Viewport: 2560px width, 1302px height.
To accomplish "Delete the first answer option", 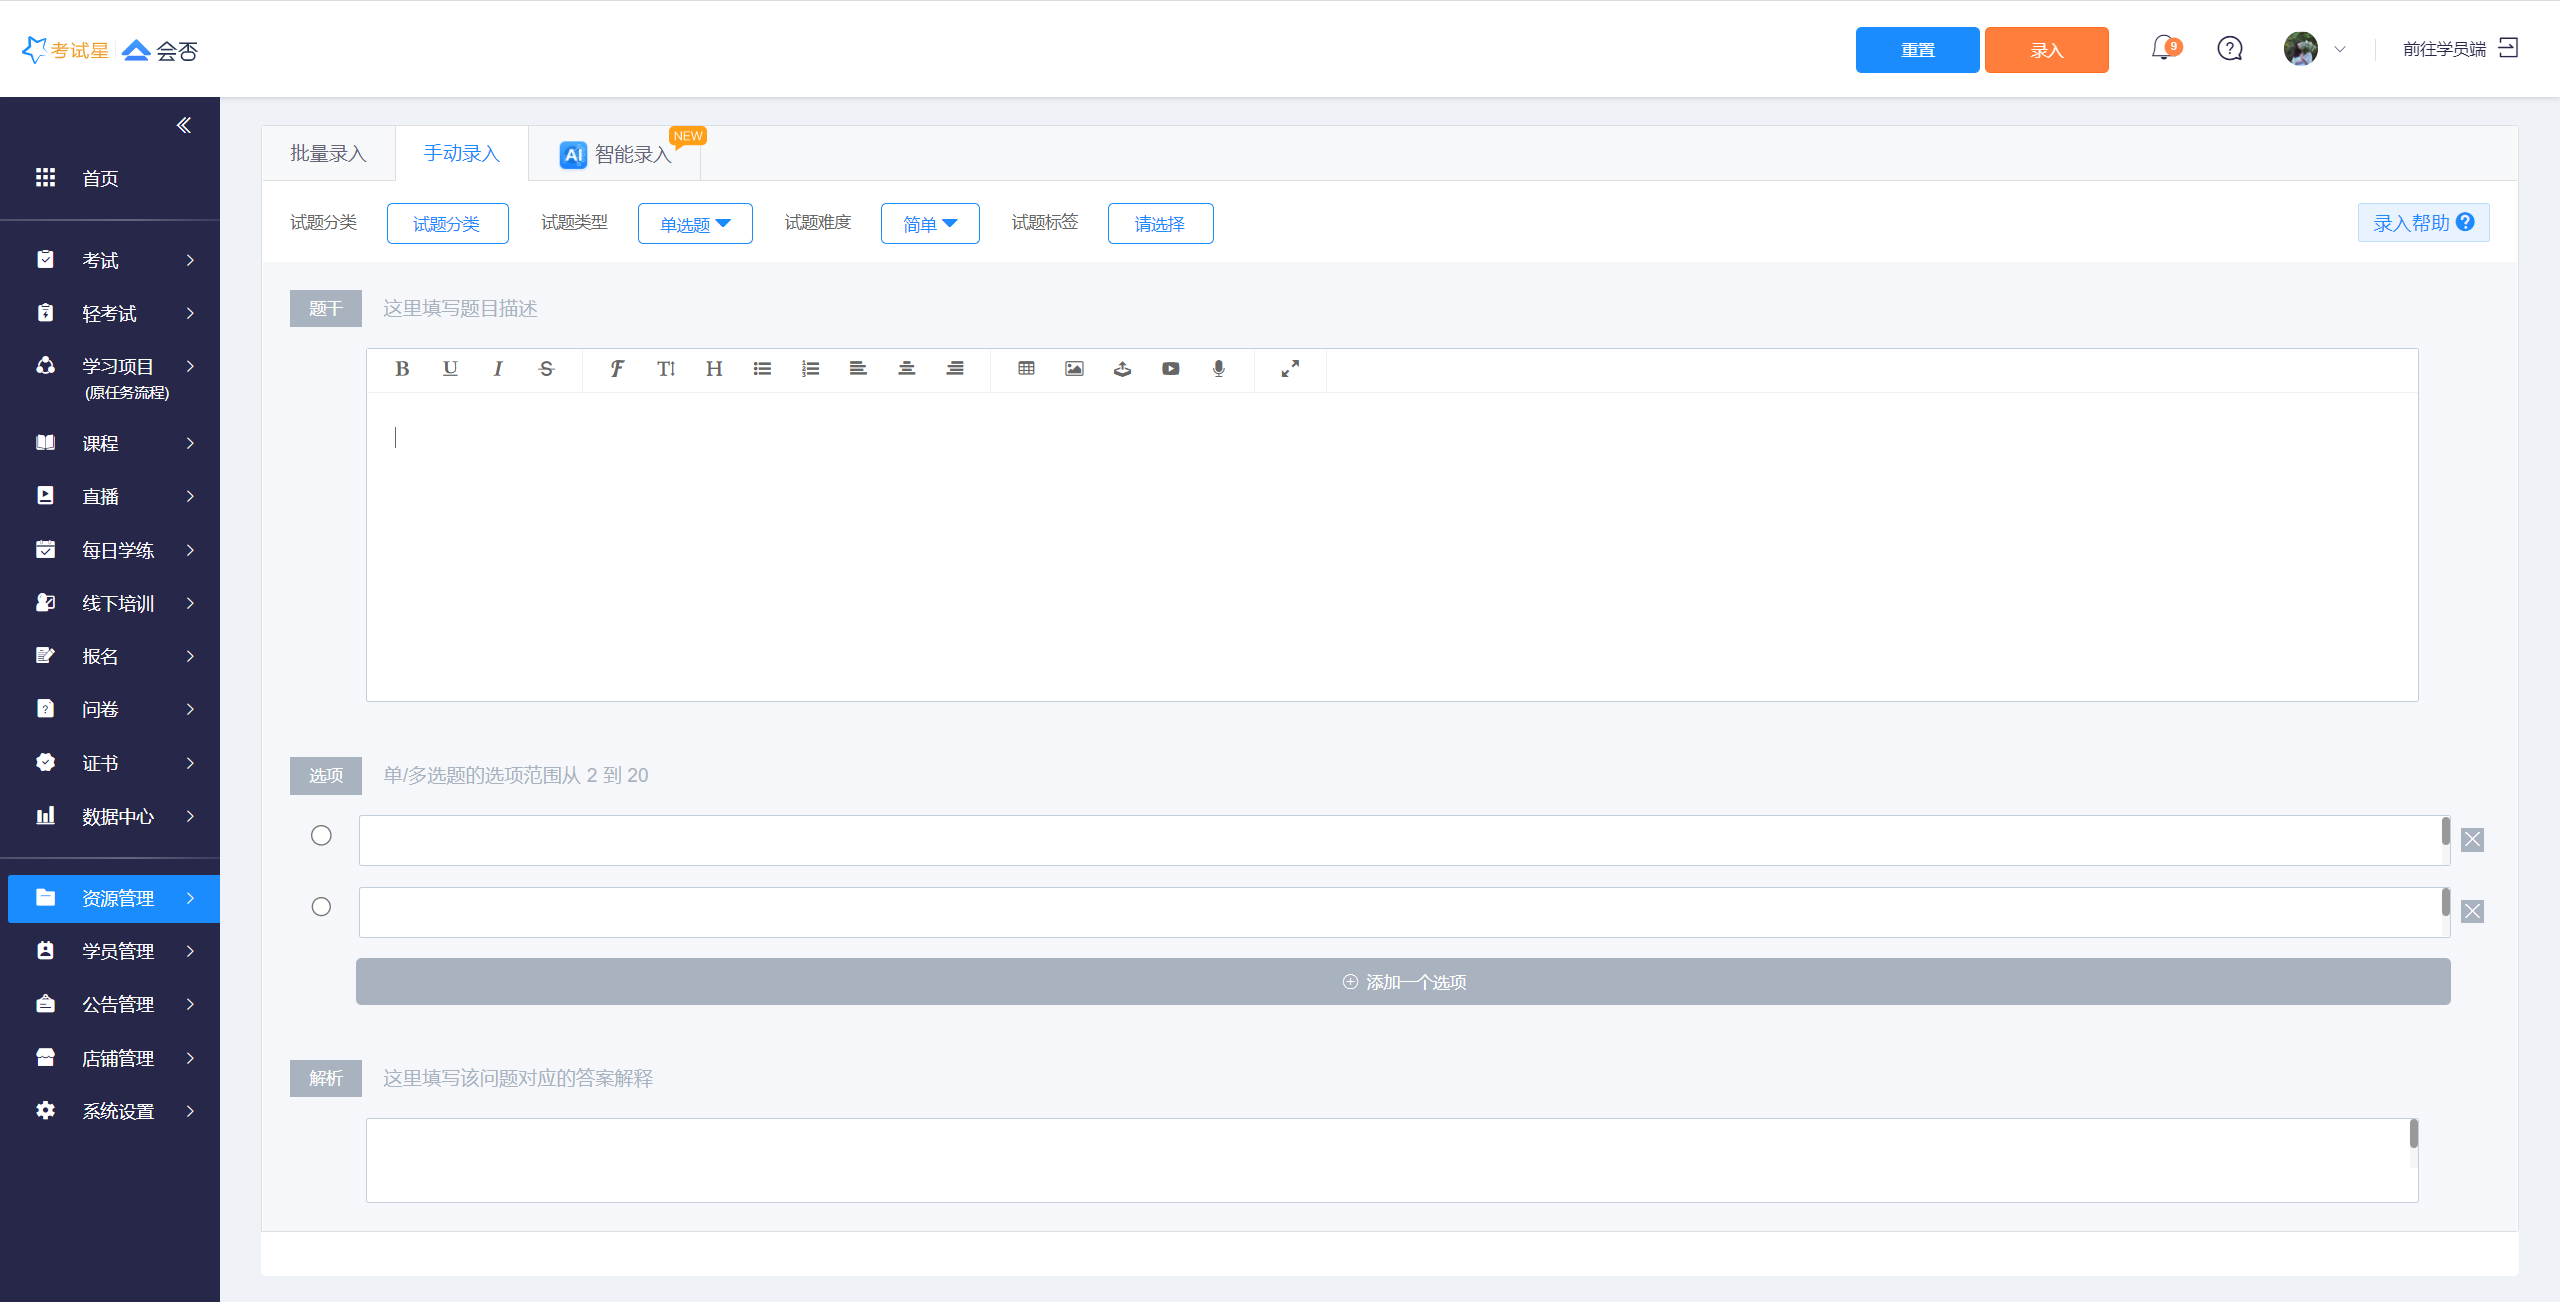I will point(2472,840).
